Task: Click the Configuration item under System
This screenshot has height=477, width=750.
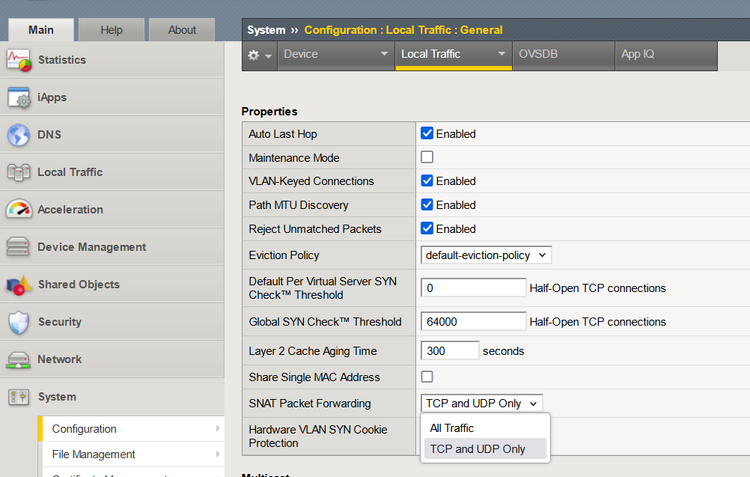Action: coord(84,429)
